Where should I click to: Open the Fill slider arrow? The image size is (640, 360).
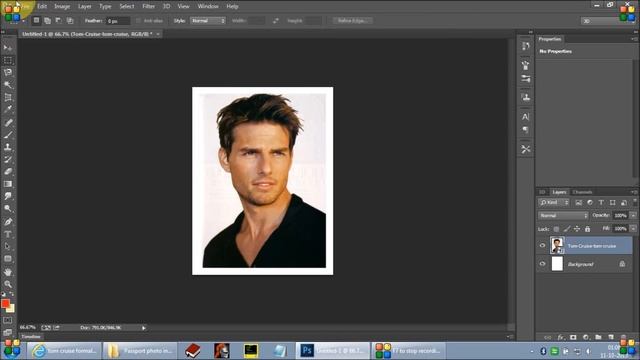point(633,229)
